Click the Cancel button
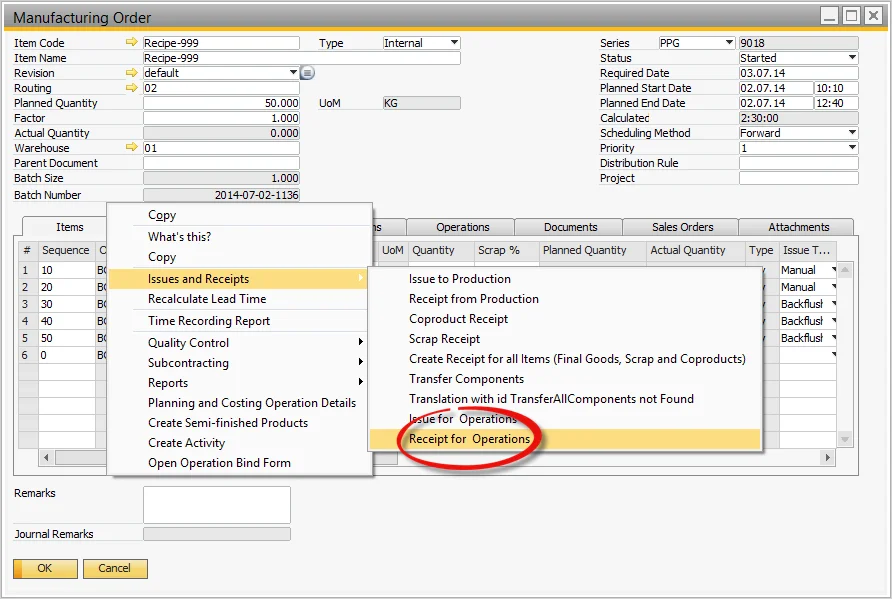This screenshot has height=599, width=892. click(114, 568)
